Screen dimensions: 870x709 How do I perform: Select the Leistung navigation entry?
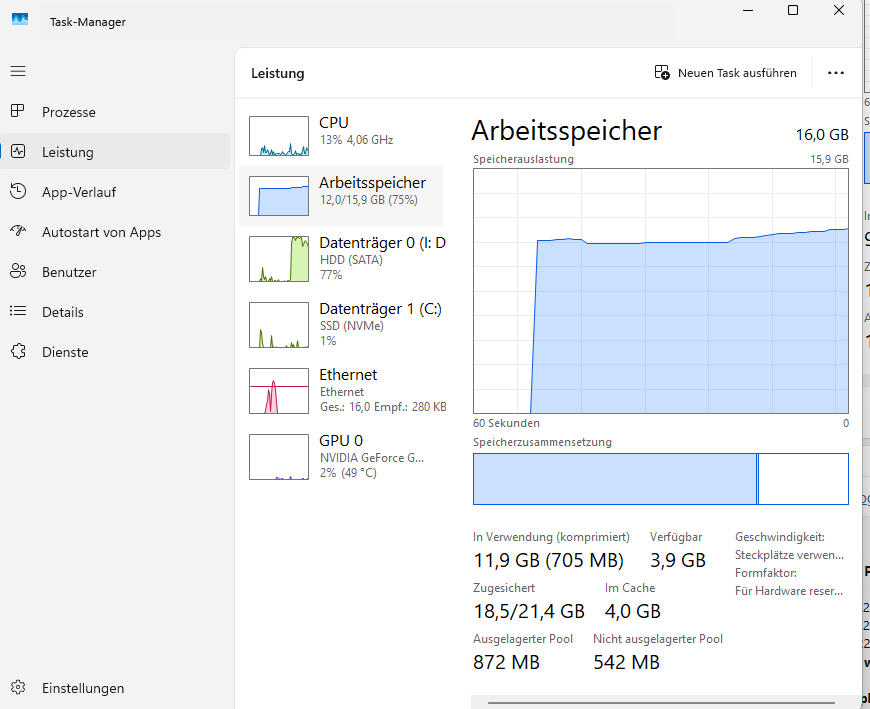pos(115,151)
